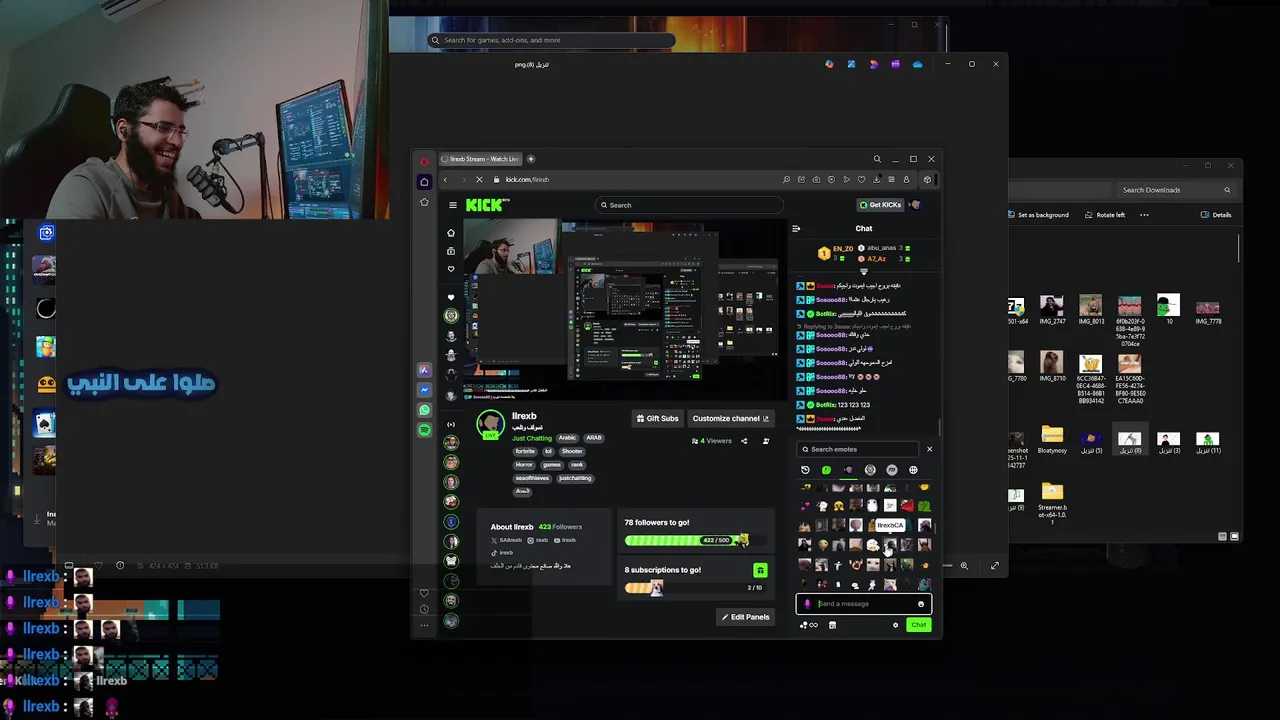This screenshot has width=1280, height=720.
Task: Click Set as background in Downloads window
Action: (x=1039, y=215)
